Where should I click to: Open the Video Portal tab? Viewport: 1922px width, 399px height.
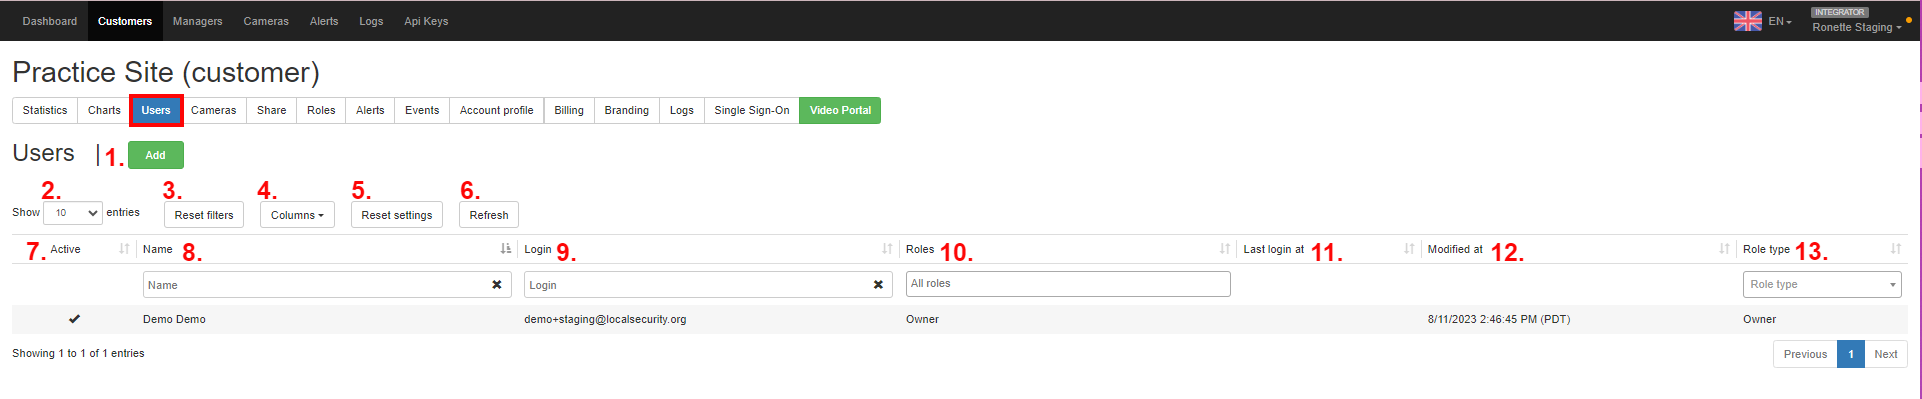[x=840, y=110]
